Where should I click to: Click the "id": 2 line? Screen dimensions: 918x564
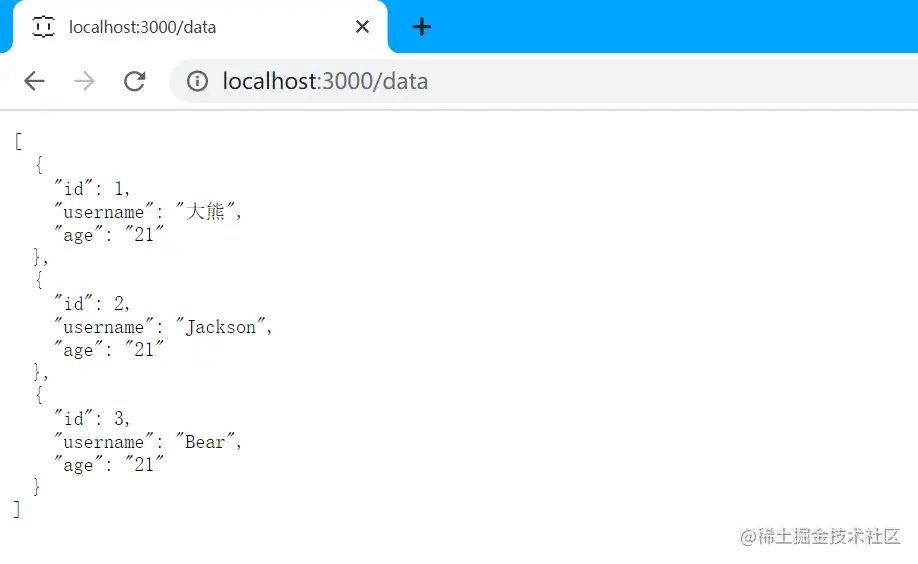click(x=92, y=303)
